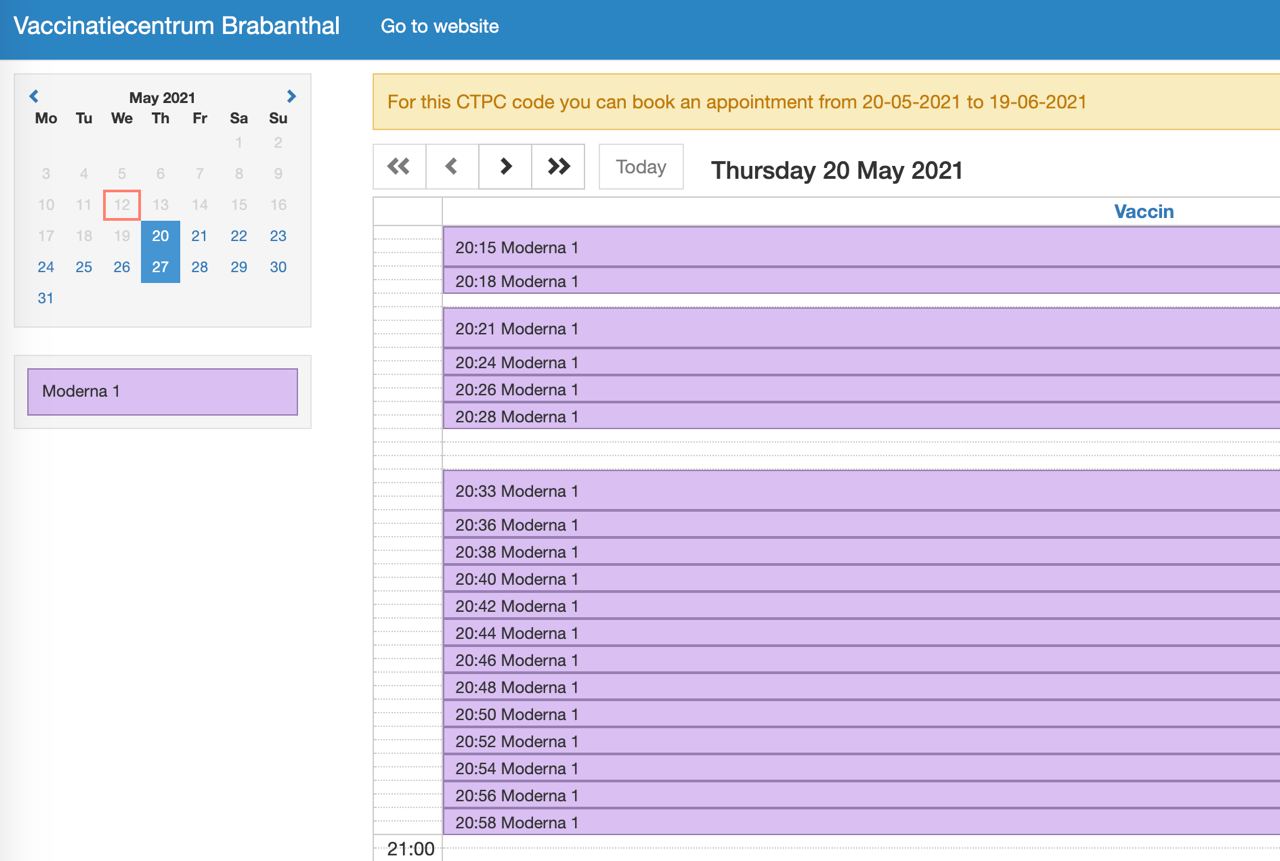Book the 20:24 Moderna 1 slot

[x=861, y=362]
